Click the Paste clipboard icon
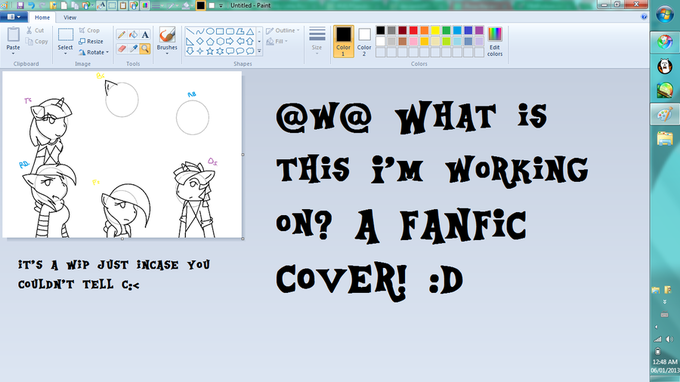Image resolution: width=680 pixels, height=382 pixels. tap(13, 35)
